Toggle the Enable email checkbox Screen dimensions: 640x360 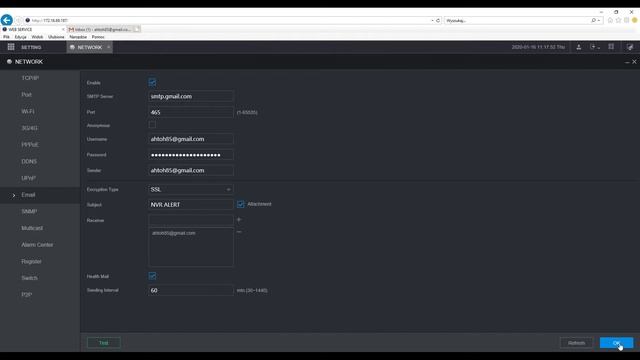[x=152, y=82]
